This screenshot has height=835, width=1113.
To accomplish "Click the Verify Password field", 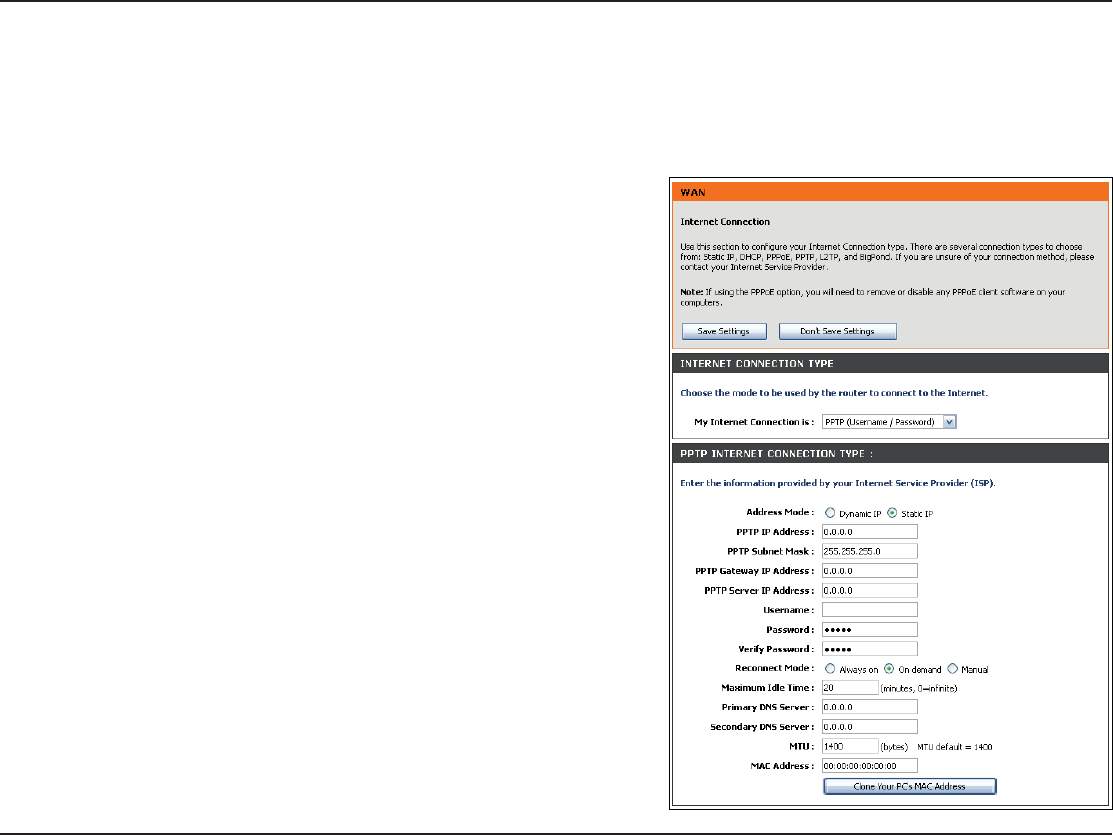I will 870,649.
